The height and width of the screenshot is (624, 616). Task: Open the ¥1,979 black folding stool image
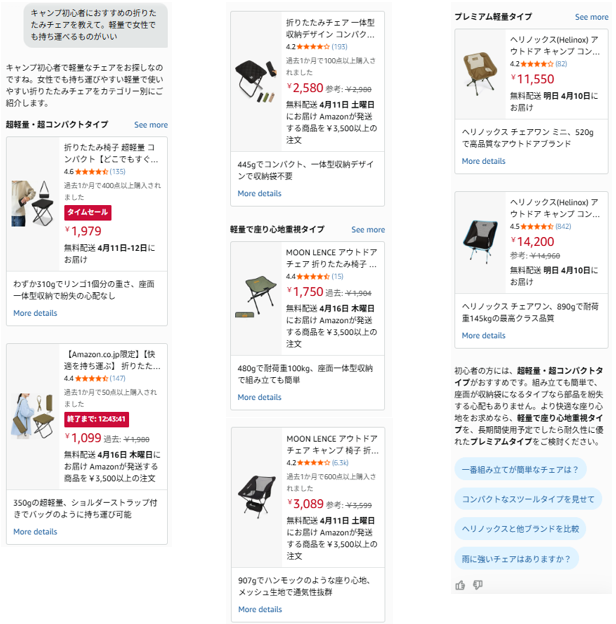[33, 204]
